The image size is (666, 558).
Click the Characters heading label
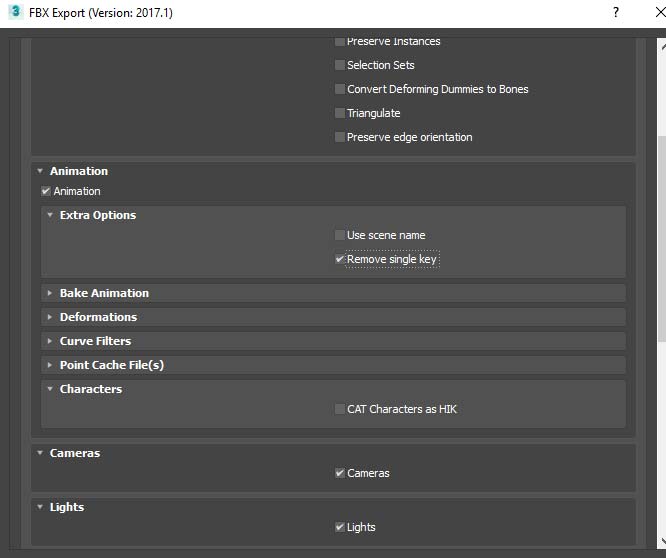91,389
